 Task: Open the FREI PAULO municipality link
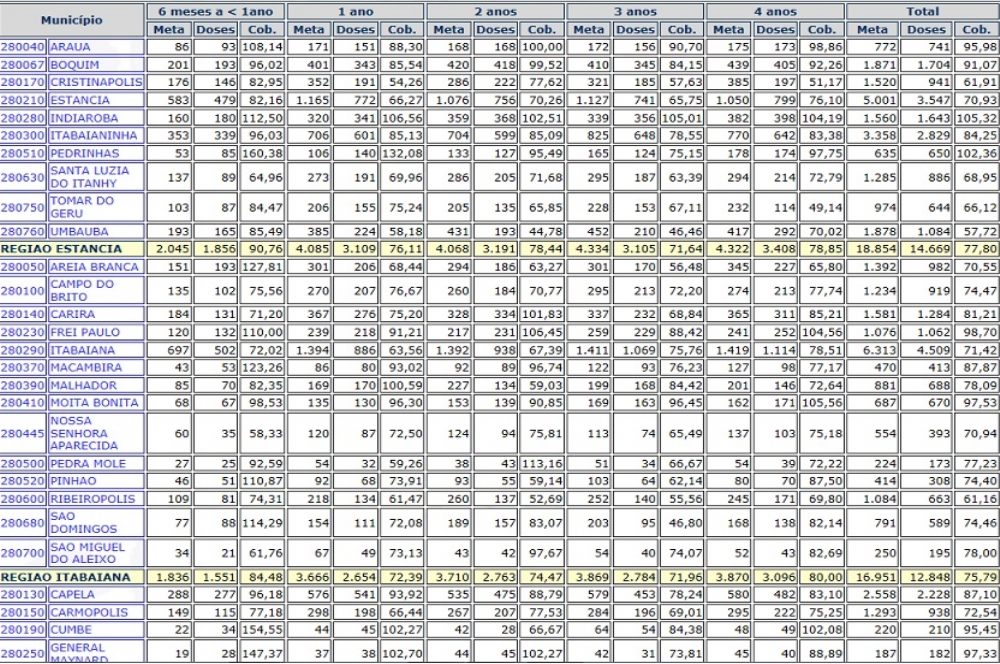click(x=85, y=332)
